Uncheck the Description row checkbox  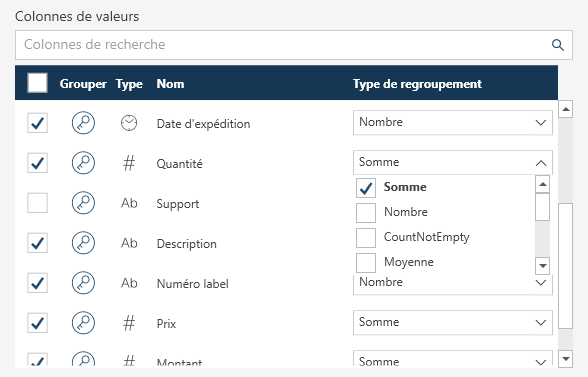coord(38,243)
